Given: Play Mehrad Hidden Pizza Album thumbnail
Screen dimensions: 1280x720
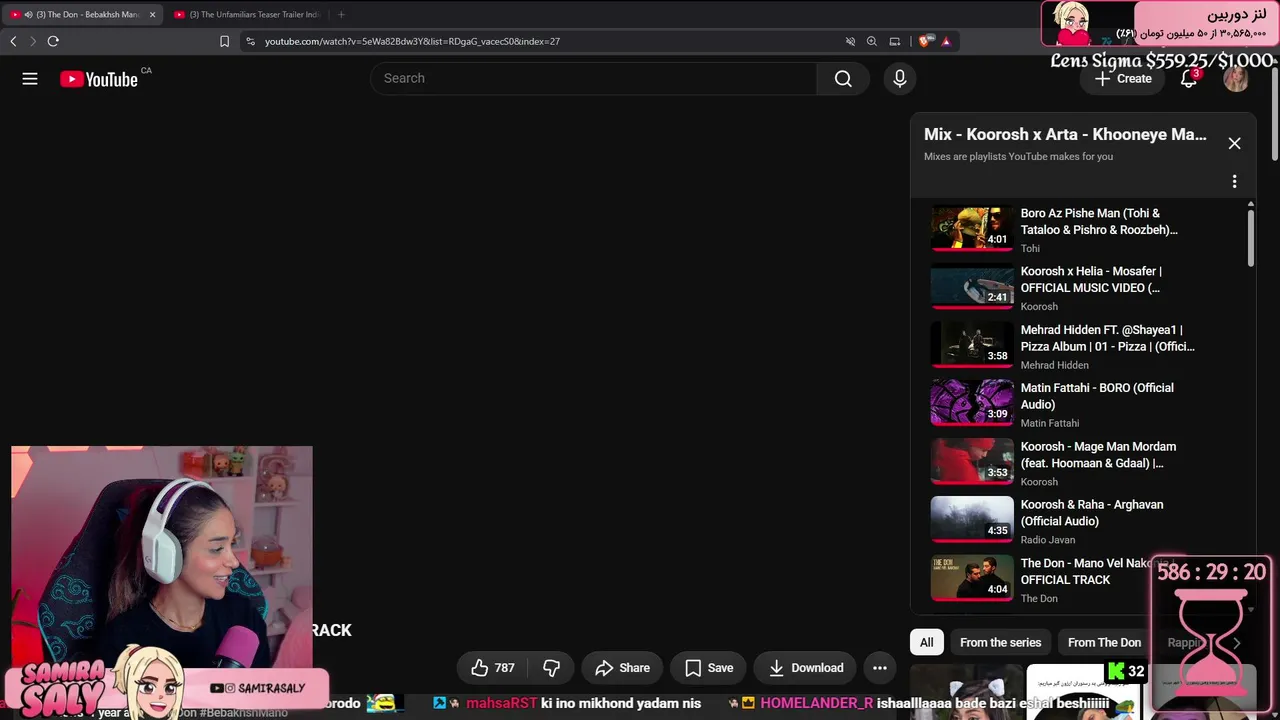Looking at the screenshot, I should click(972, 346).
